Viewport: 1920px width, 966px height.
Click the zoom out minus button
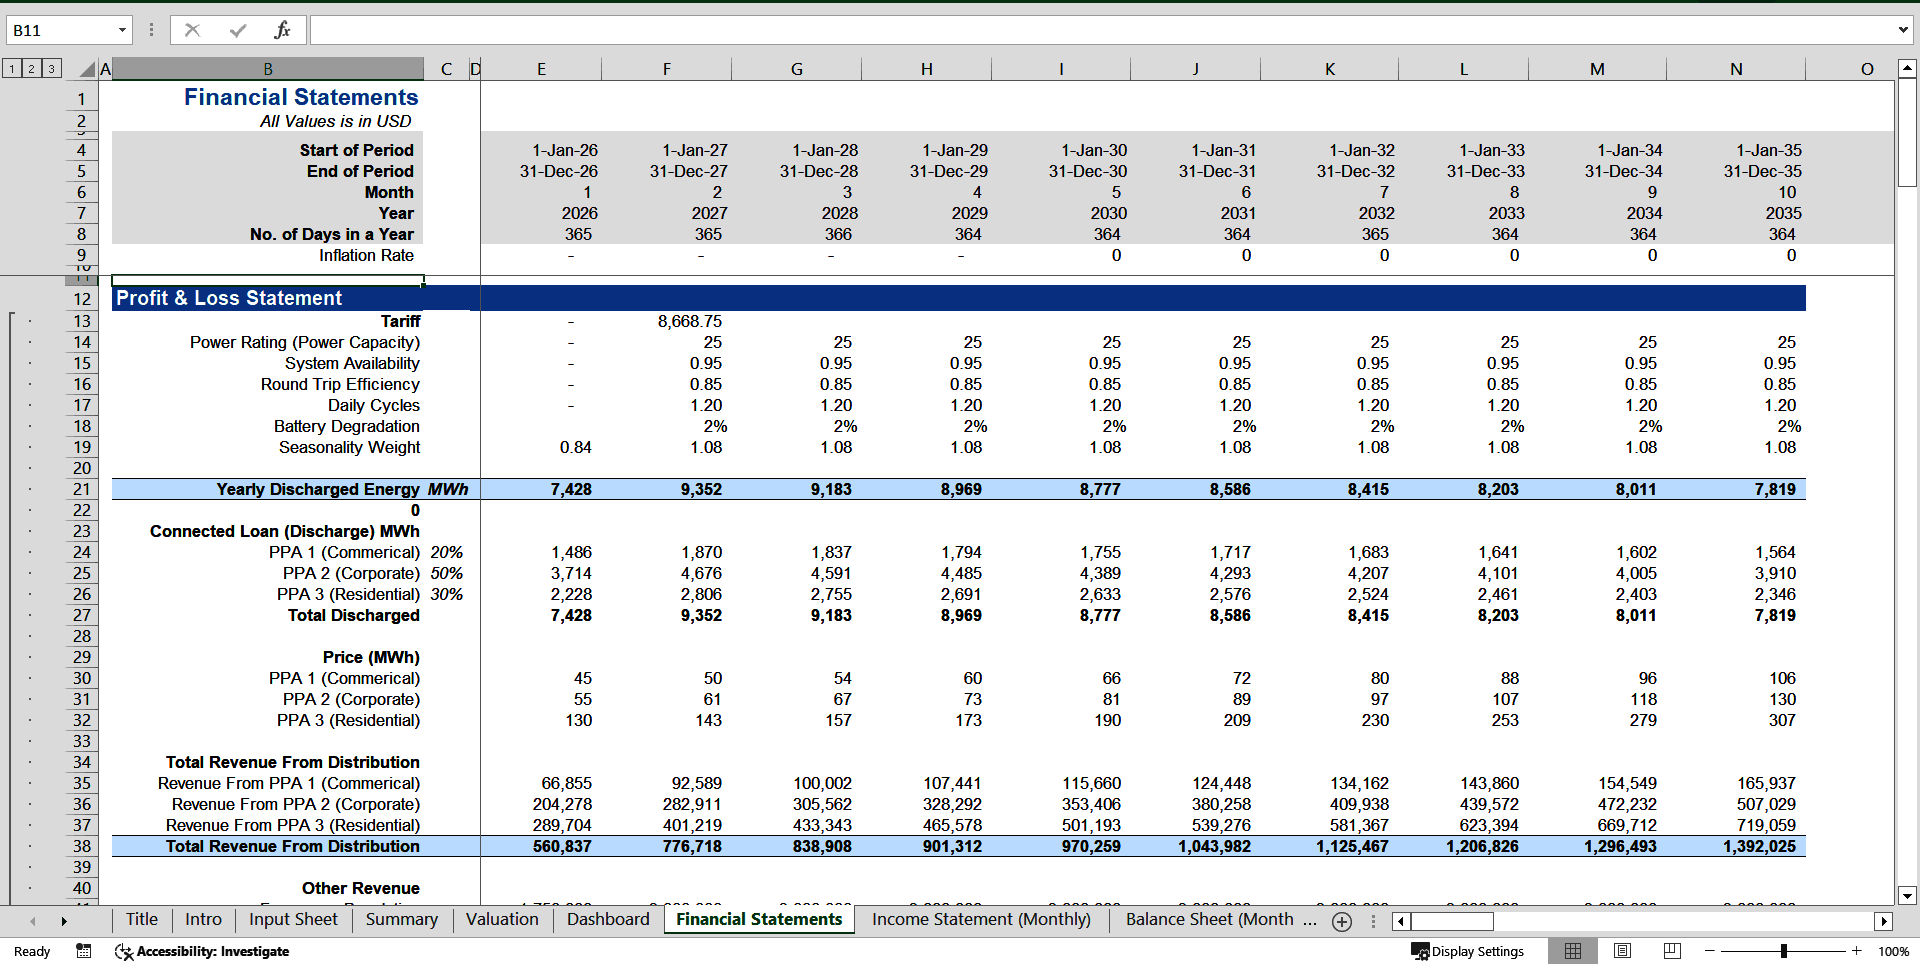[x=1710, y=951]
